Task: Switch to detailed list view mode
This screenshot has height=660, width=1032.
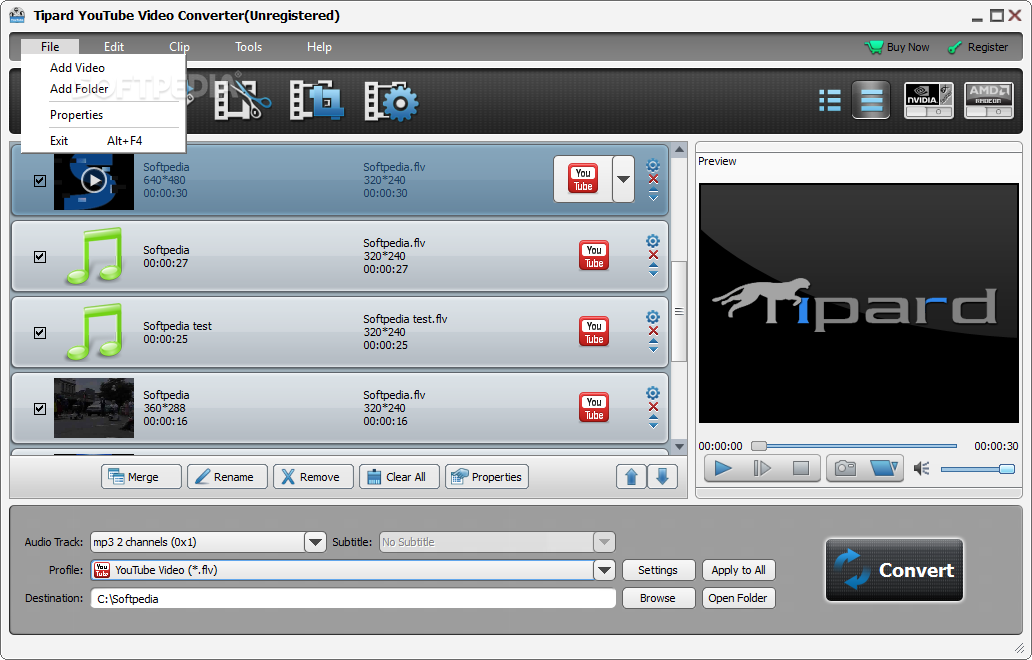Action: pos(871,100)
